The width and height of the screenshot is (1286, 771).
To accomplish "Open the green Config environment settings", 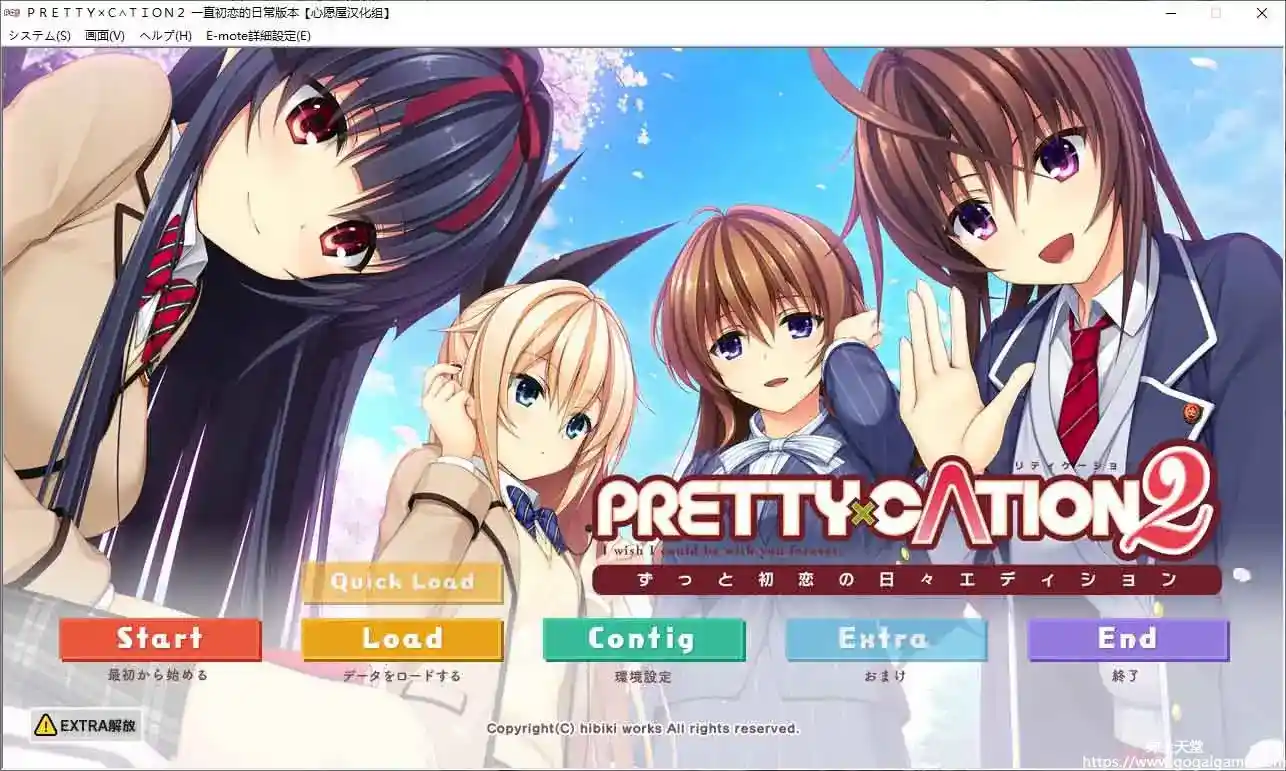I will [644, 640].
